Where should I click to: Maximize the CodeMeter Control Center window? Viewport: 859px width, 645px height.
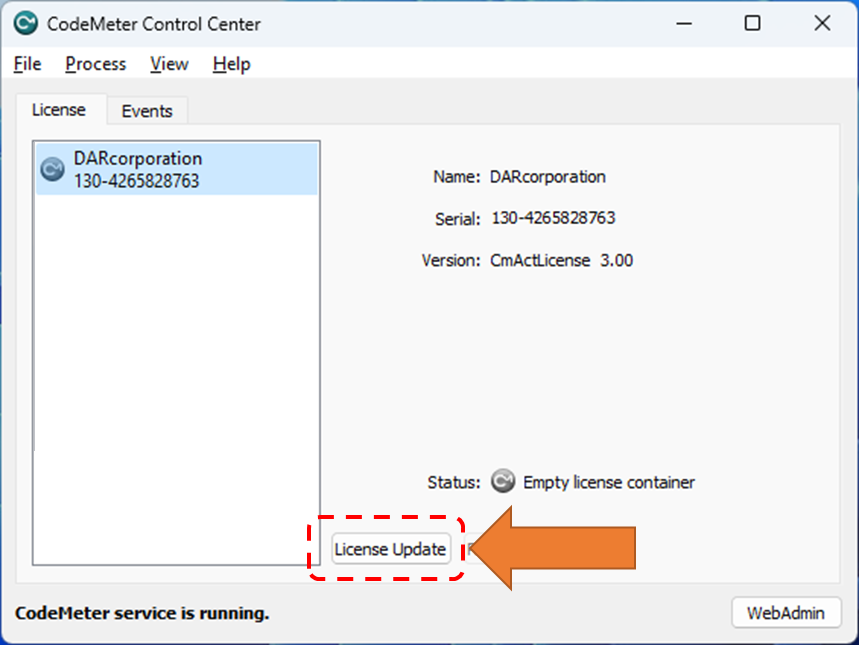[x=752, y=24]
